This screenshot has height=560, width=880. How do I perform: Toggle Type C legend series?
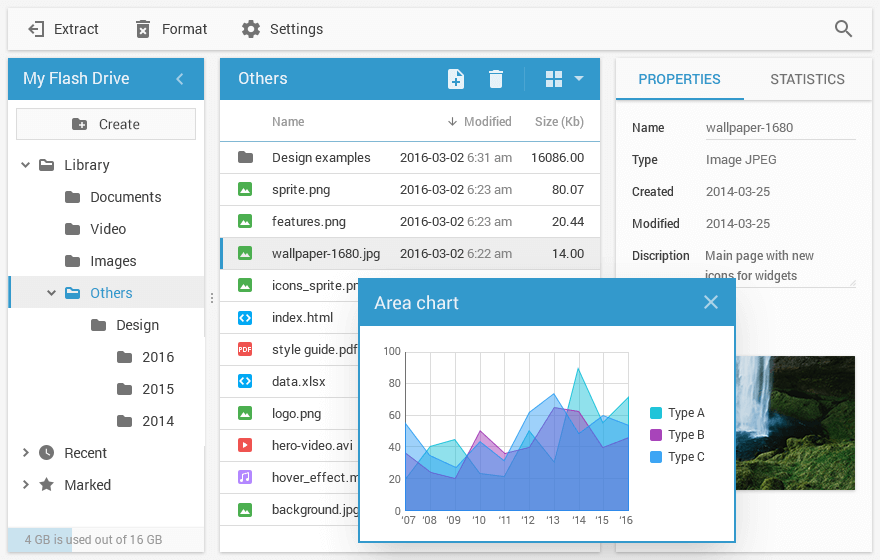point(677,457)
